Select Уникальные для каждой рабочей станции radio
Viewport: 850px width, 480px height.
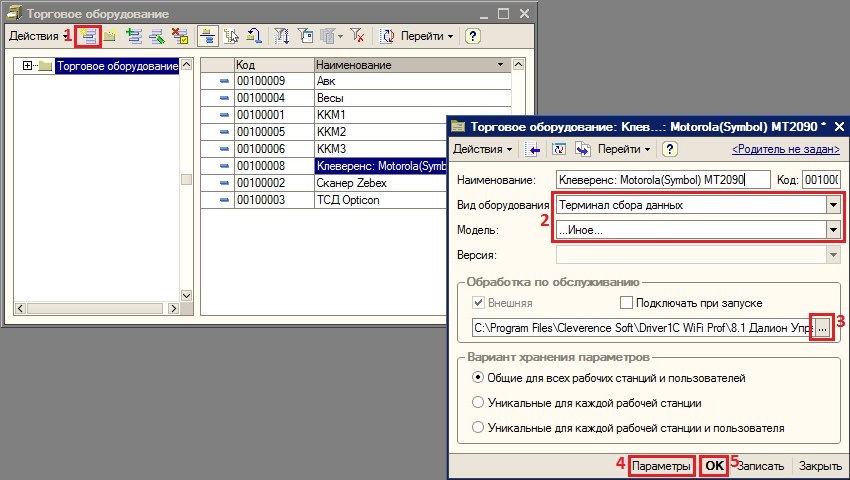point(478,402)
